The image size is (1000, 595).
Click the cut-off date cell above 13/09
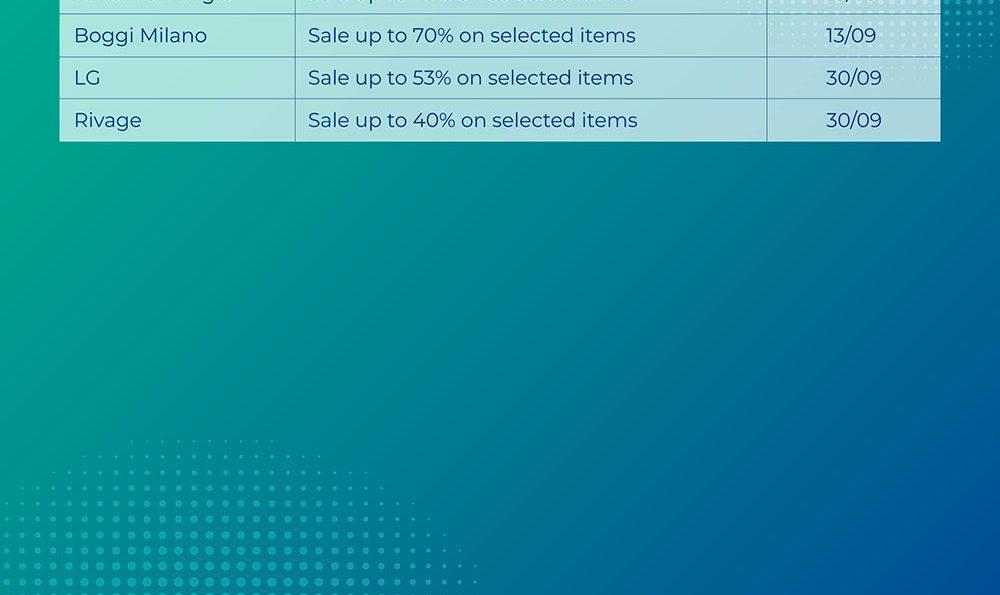853,5
